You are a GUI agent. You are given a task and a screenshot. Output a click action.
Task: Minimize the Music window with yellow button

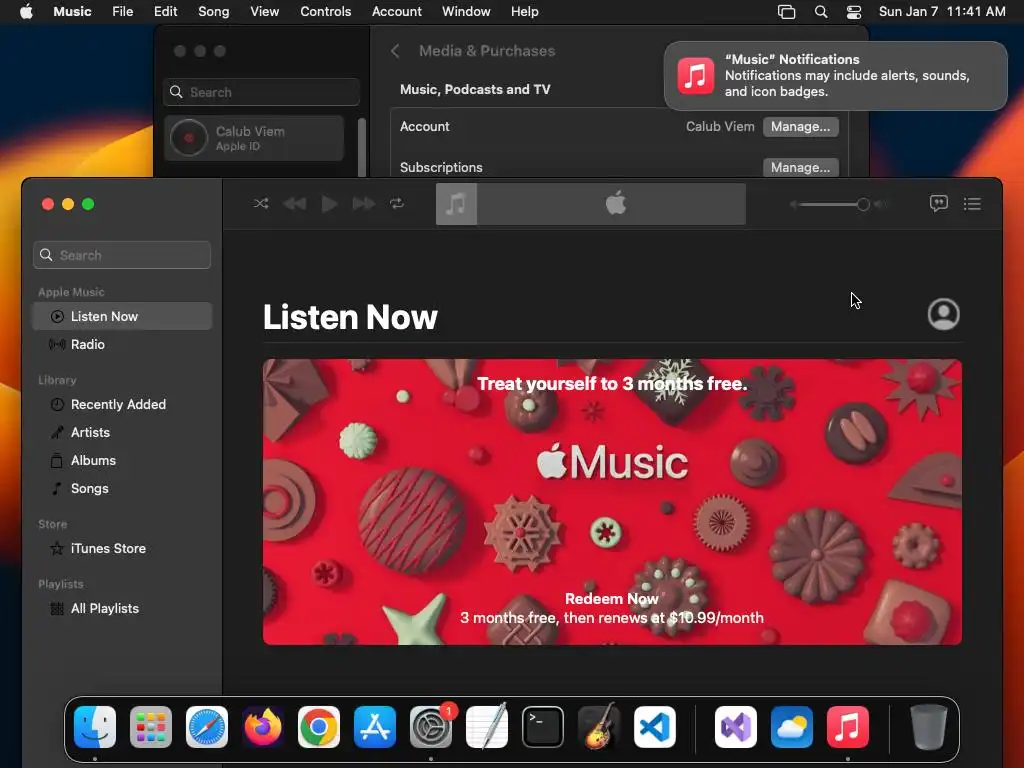(68, 204)
